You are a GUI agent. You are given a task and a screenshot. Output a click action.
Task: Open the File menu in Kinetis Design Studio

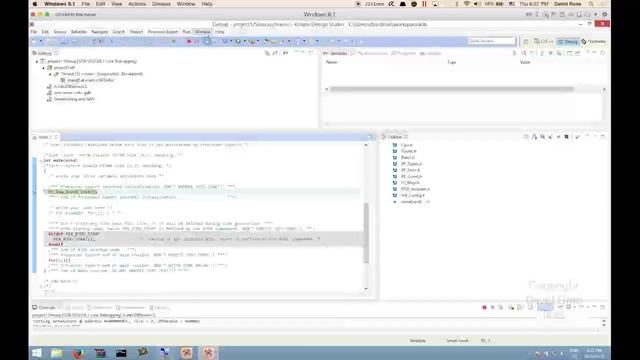34,32
